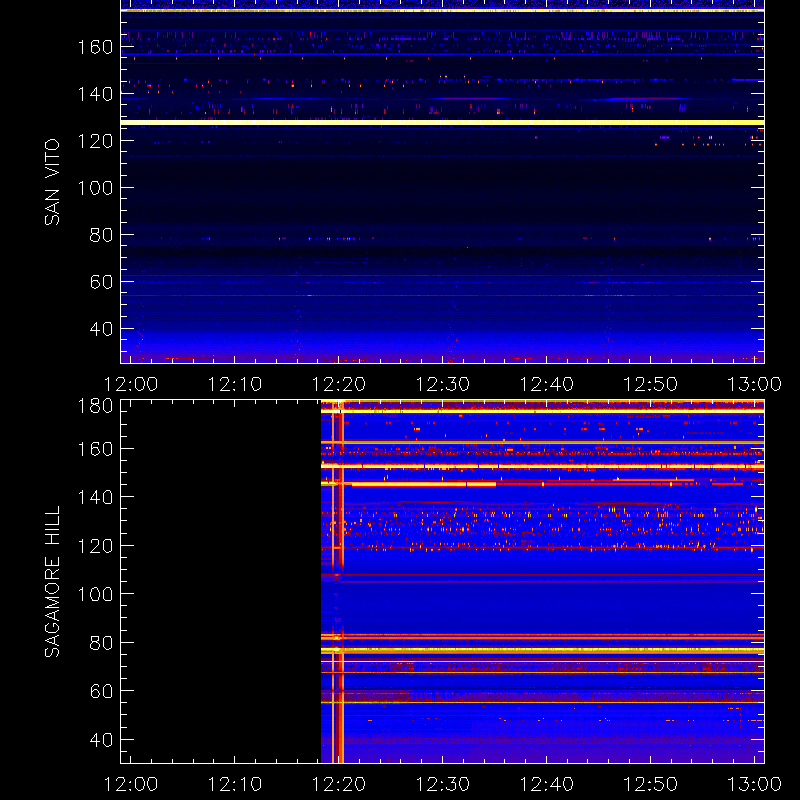Pick the 40 tick label on SAGAMORE HILL plot

click(x=102, y=740)
